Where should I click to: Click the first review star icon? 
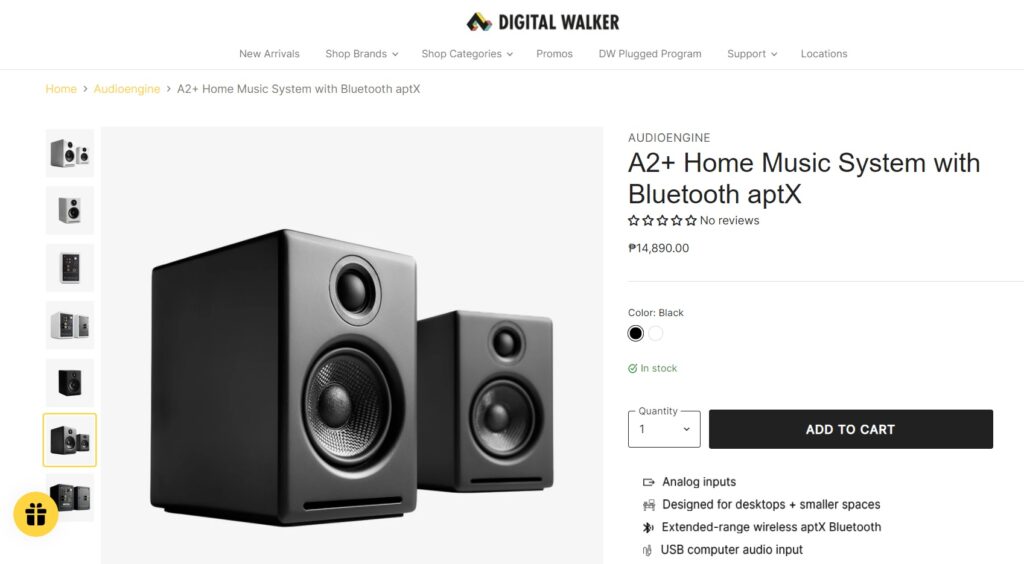pos(633,221)
